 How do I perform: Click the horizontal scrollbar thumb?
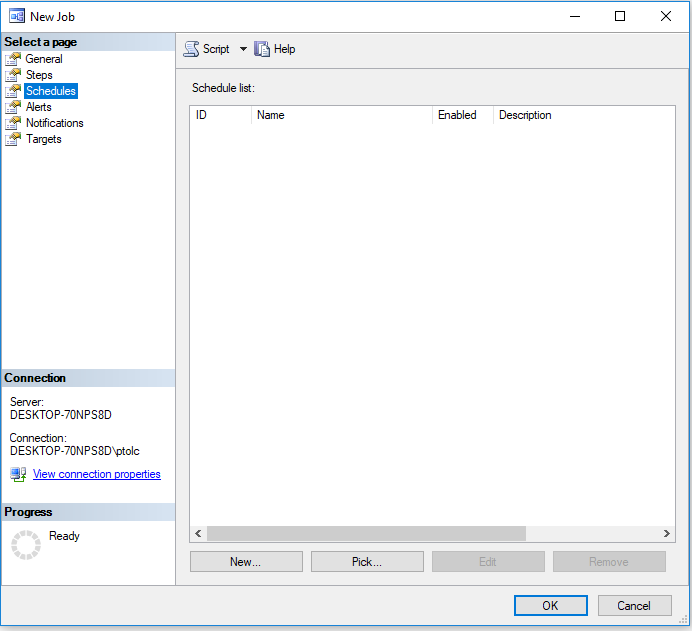366,534
